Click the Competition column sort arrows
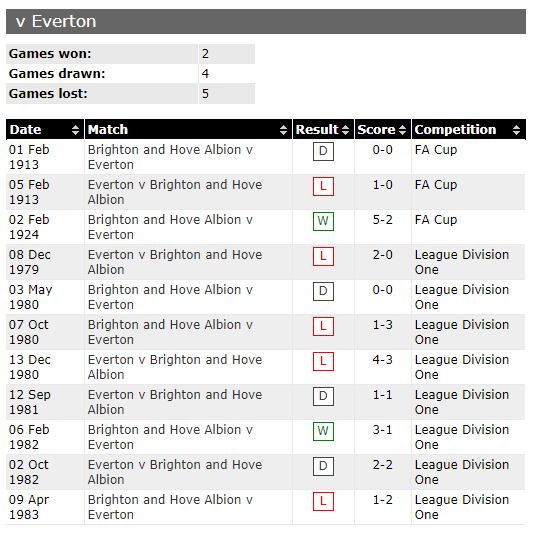This screenshot has height=537, width=534. (x=517, y=130)
